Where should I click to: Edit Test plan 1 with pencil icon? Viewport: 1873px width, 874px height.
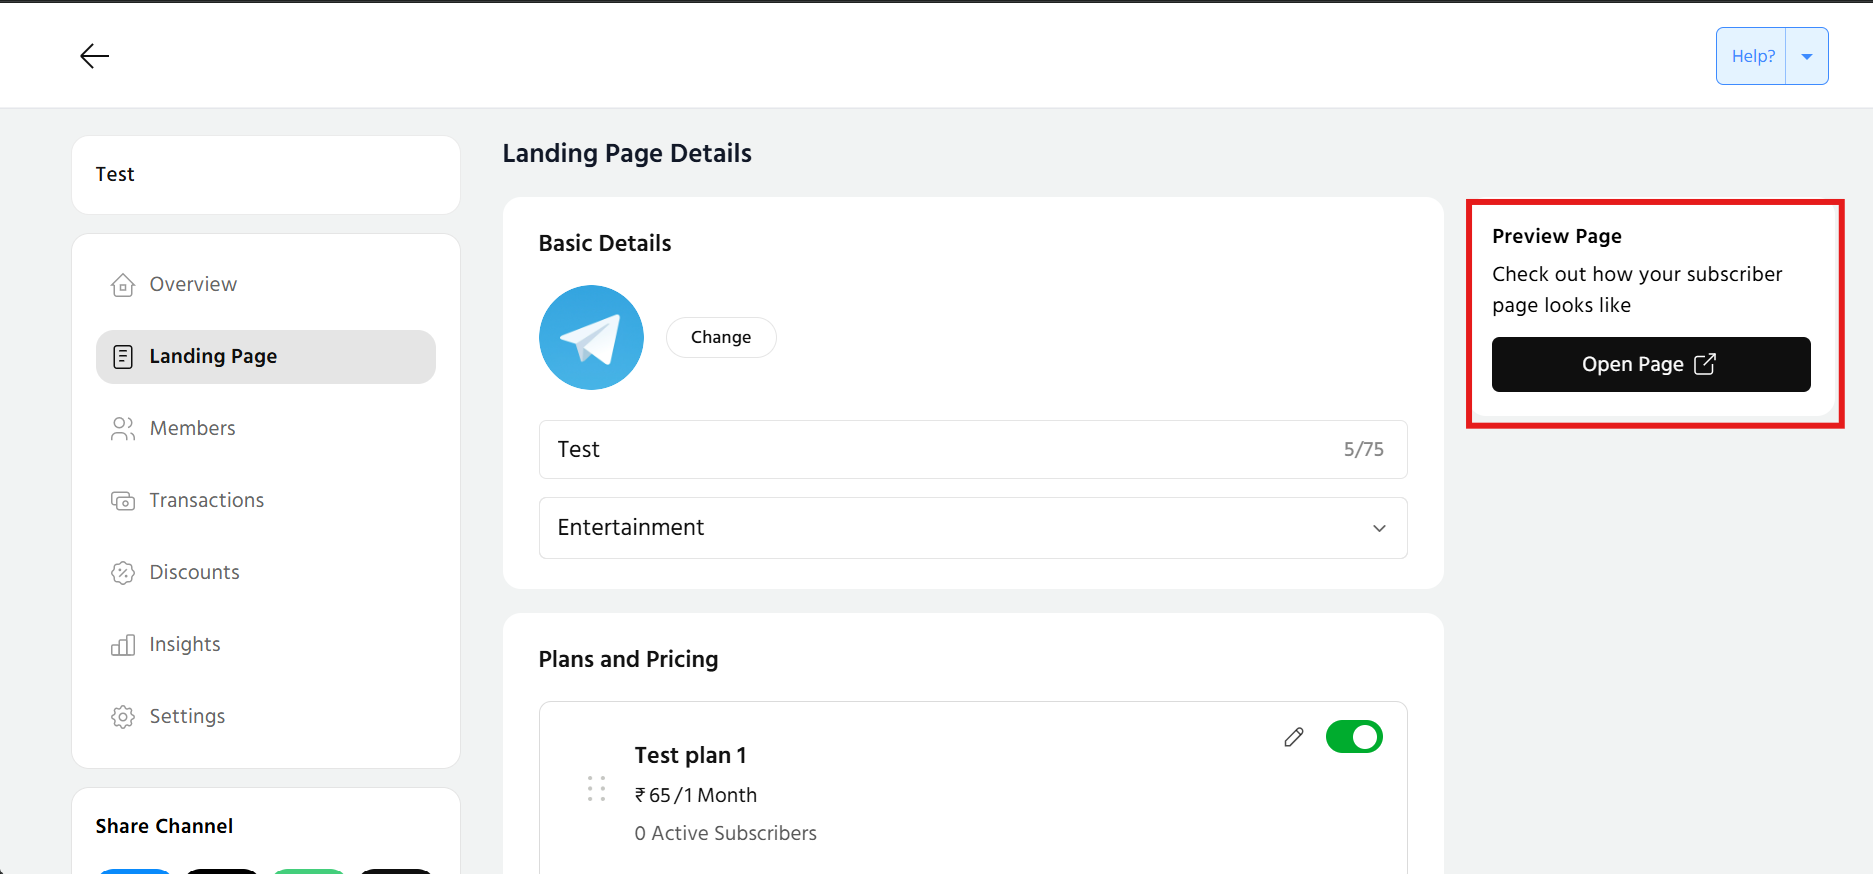[x=1293, y=737]
